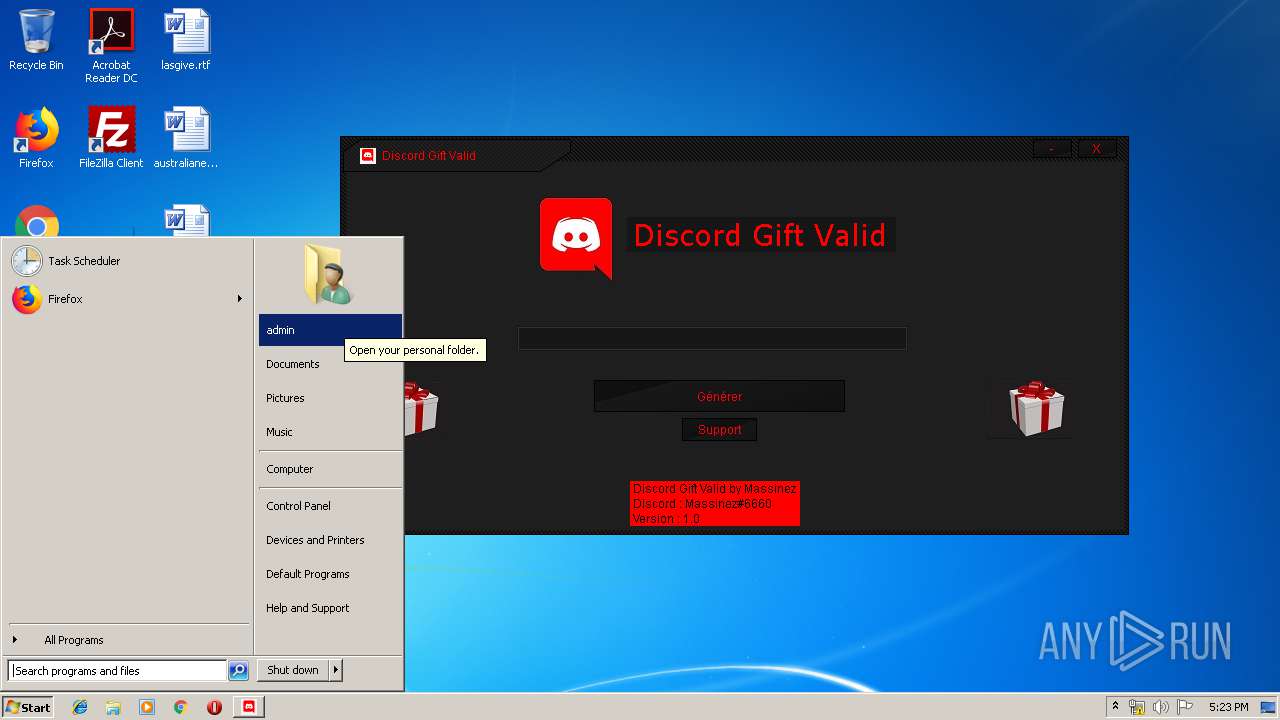Open Internet Explorer from taskbar
1280x720 pixels.
(x=80, y=707)
